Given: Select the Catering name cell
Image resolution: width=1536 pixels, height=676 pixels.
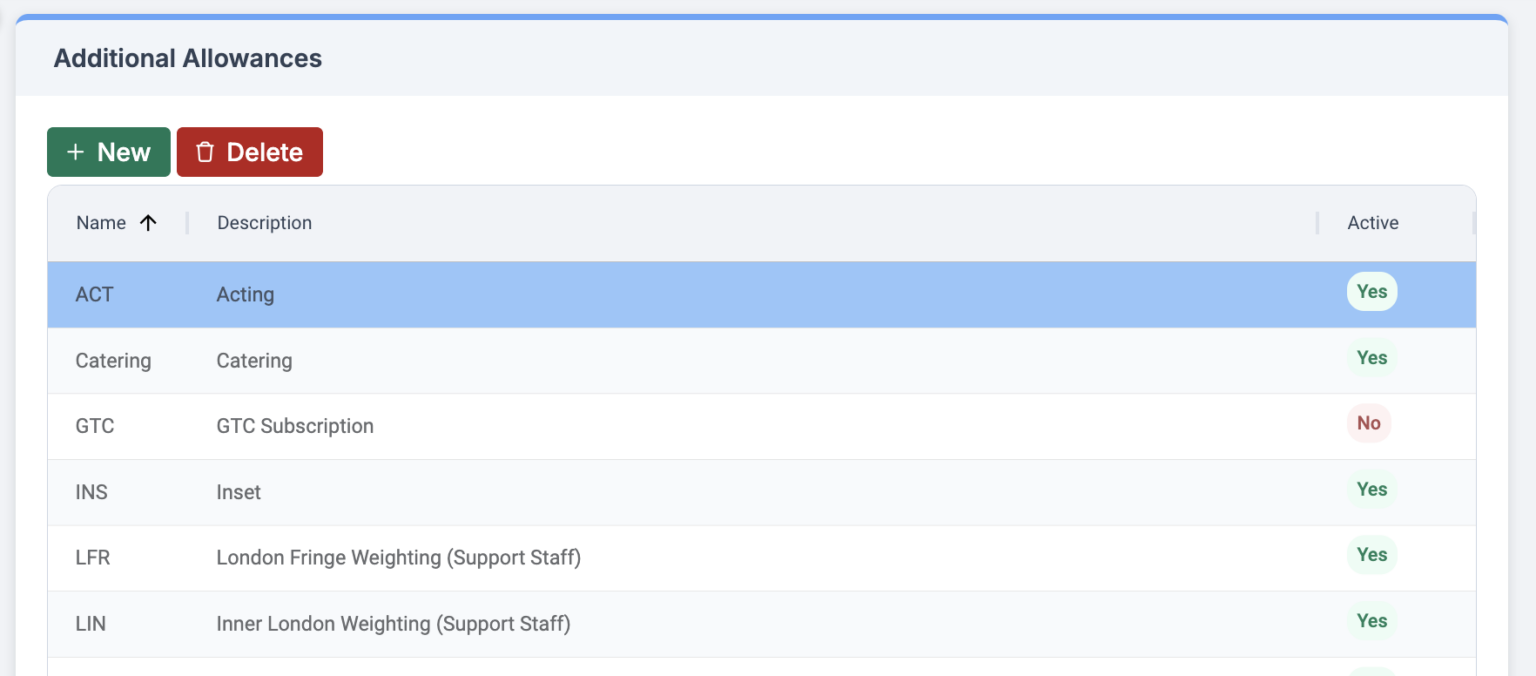Looking at the screenshot, I should pos(113,361).
